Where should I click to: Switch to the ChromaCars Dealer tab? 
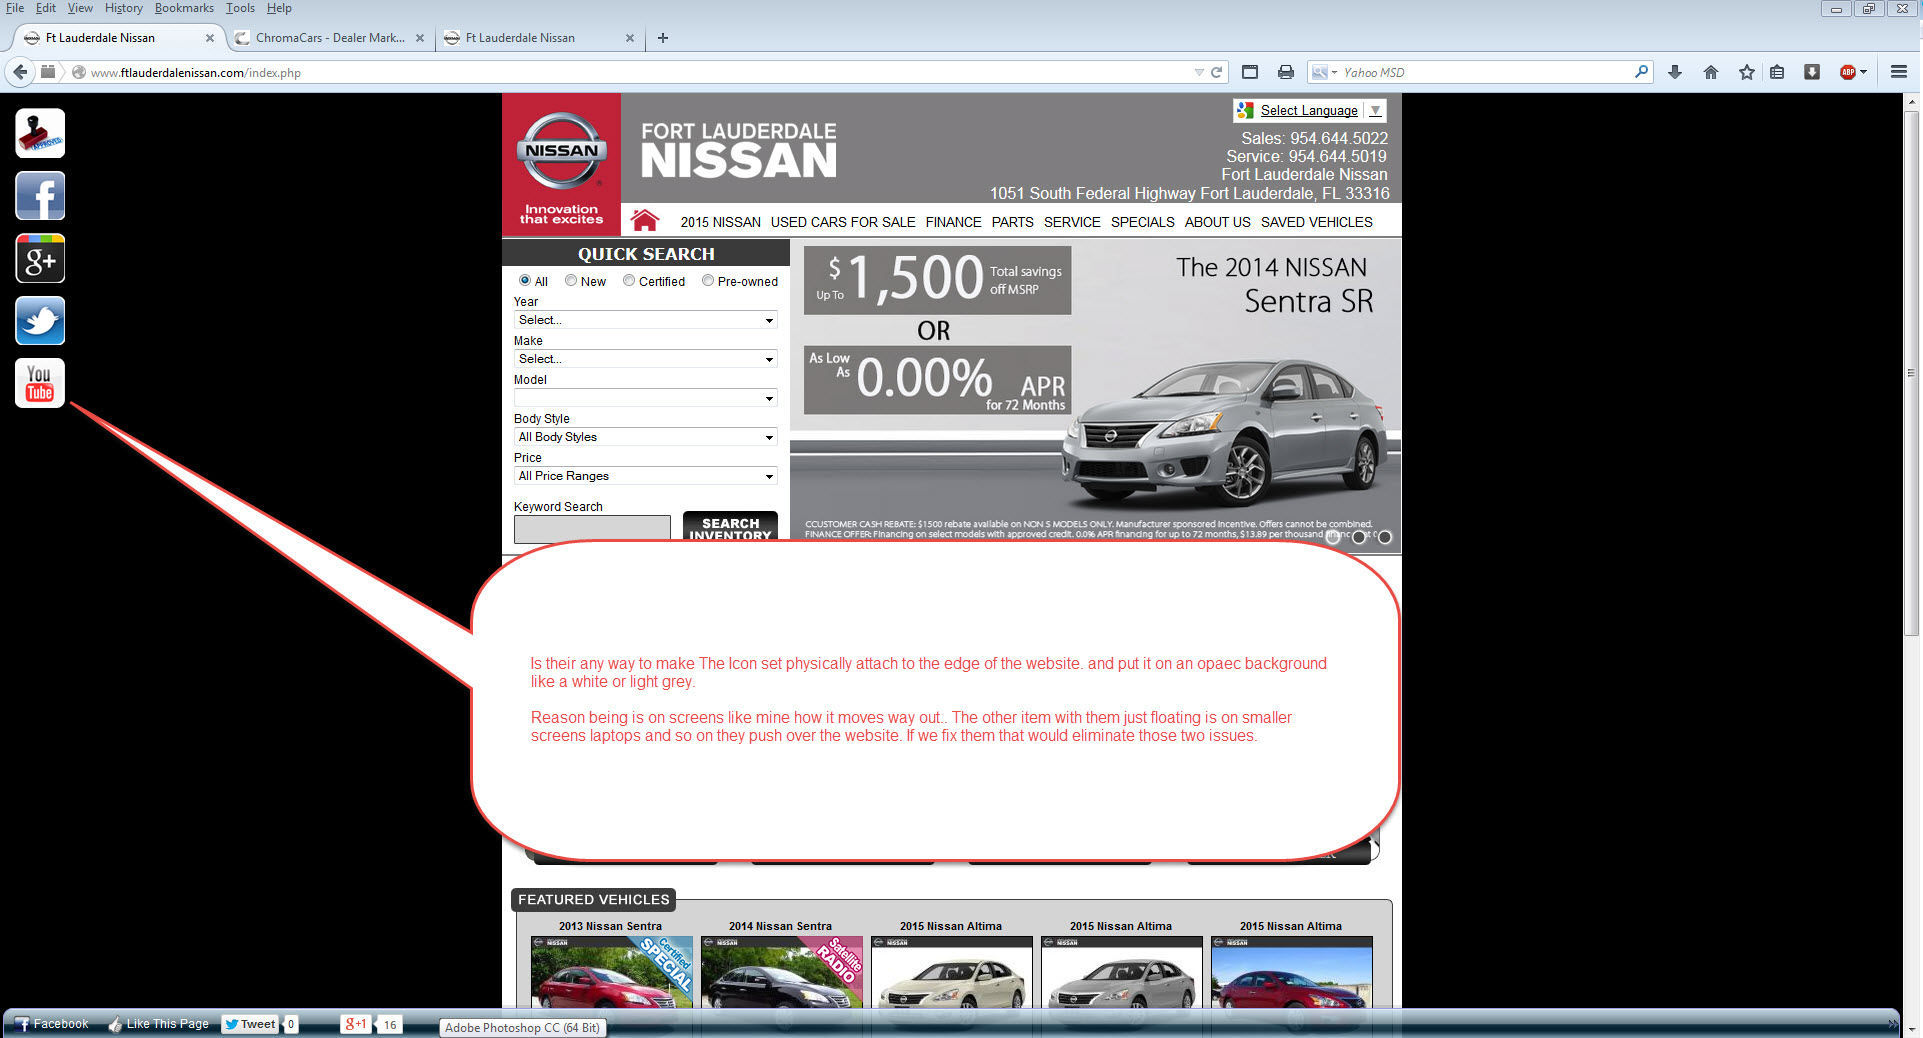[329, 38]
